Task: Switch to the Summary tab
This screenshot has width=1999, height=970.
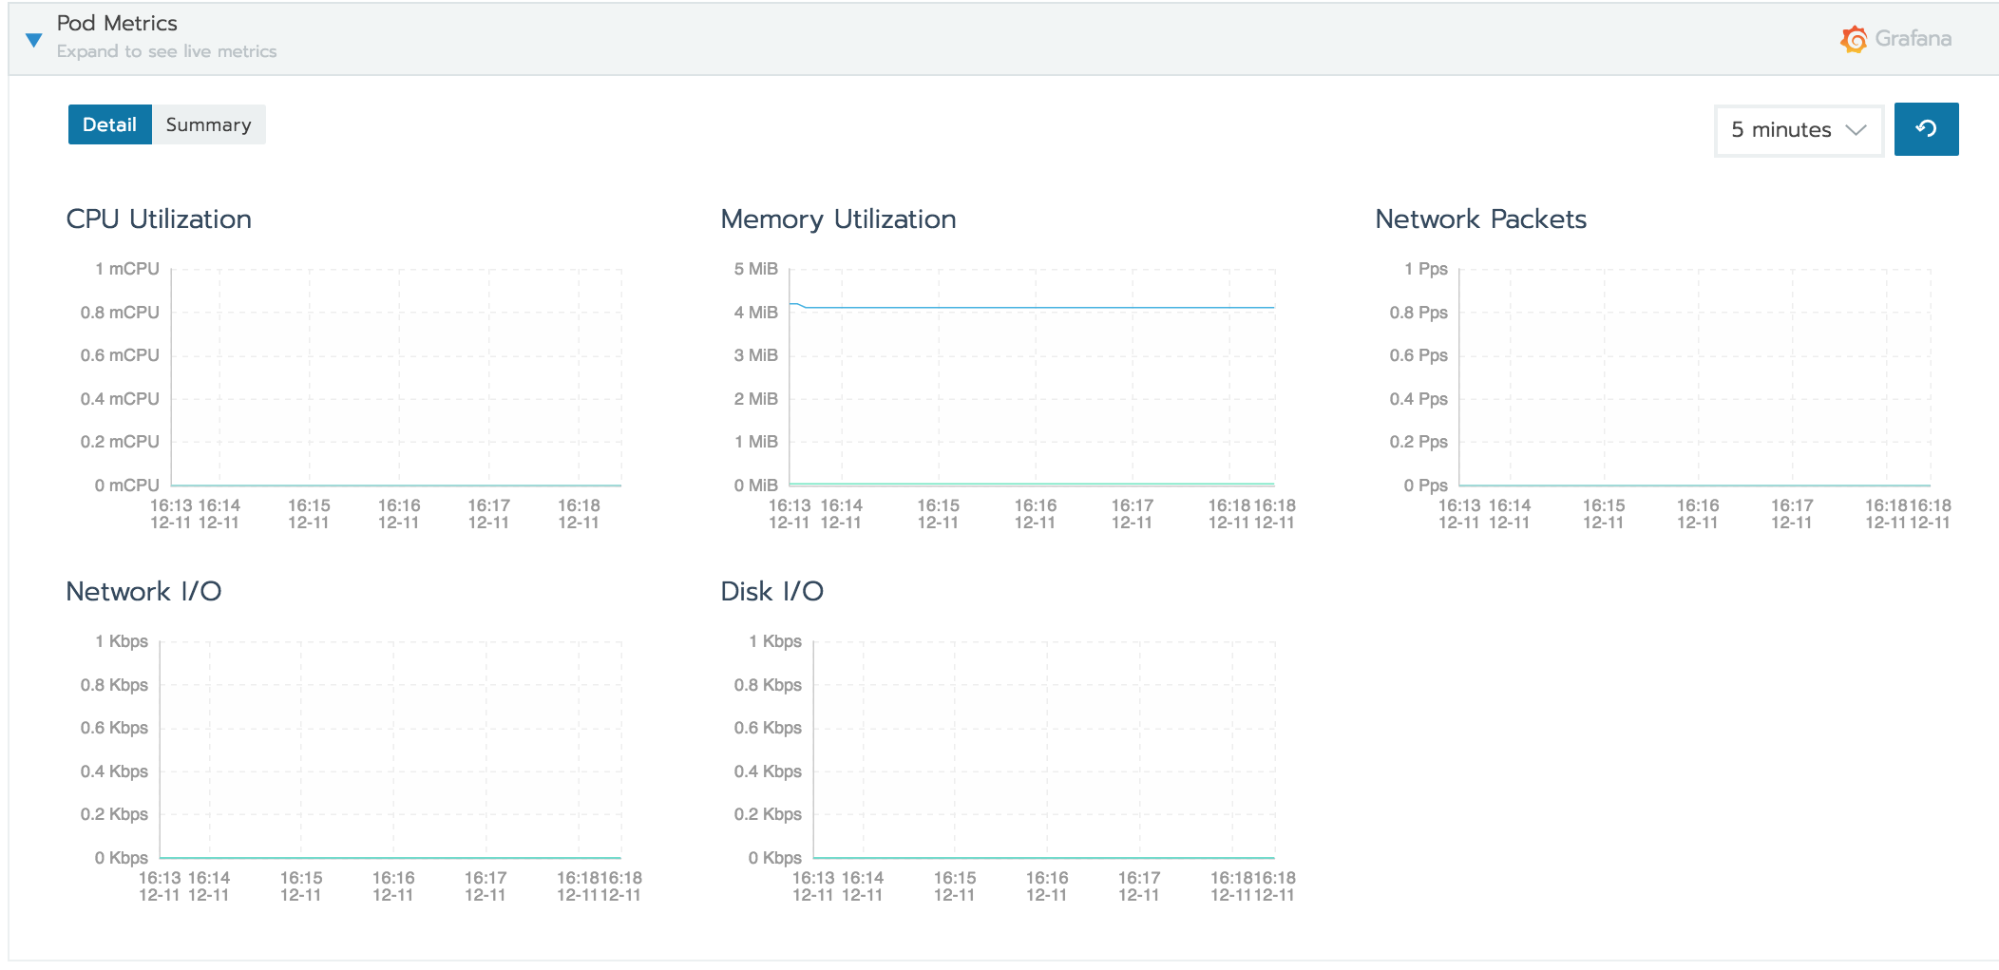Action: 209,125
